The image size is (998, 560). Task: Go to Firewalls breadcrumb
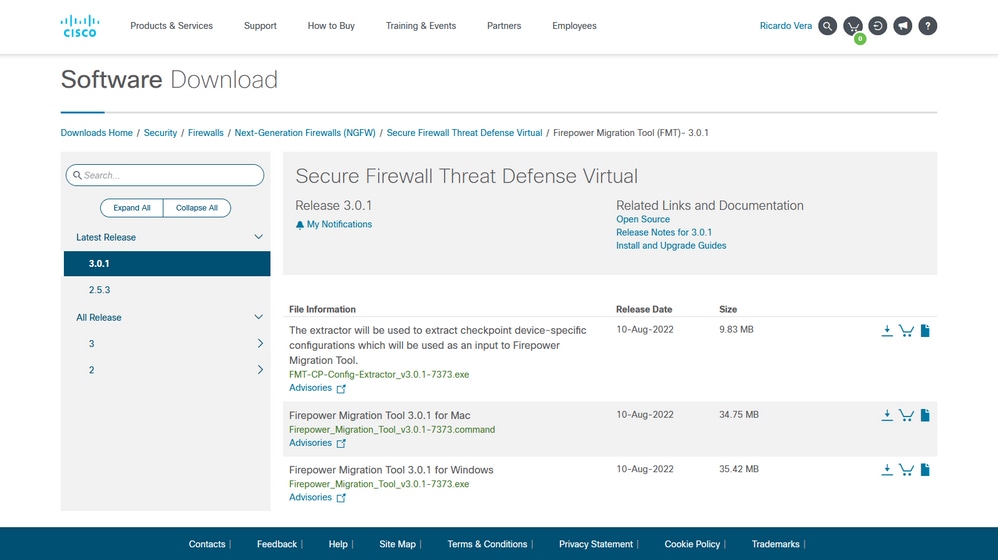point(206,133)
